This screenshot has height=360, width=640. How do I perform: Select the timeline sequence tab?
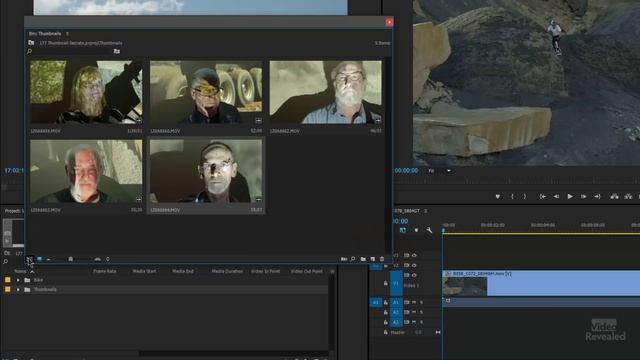pos(407,211)
